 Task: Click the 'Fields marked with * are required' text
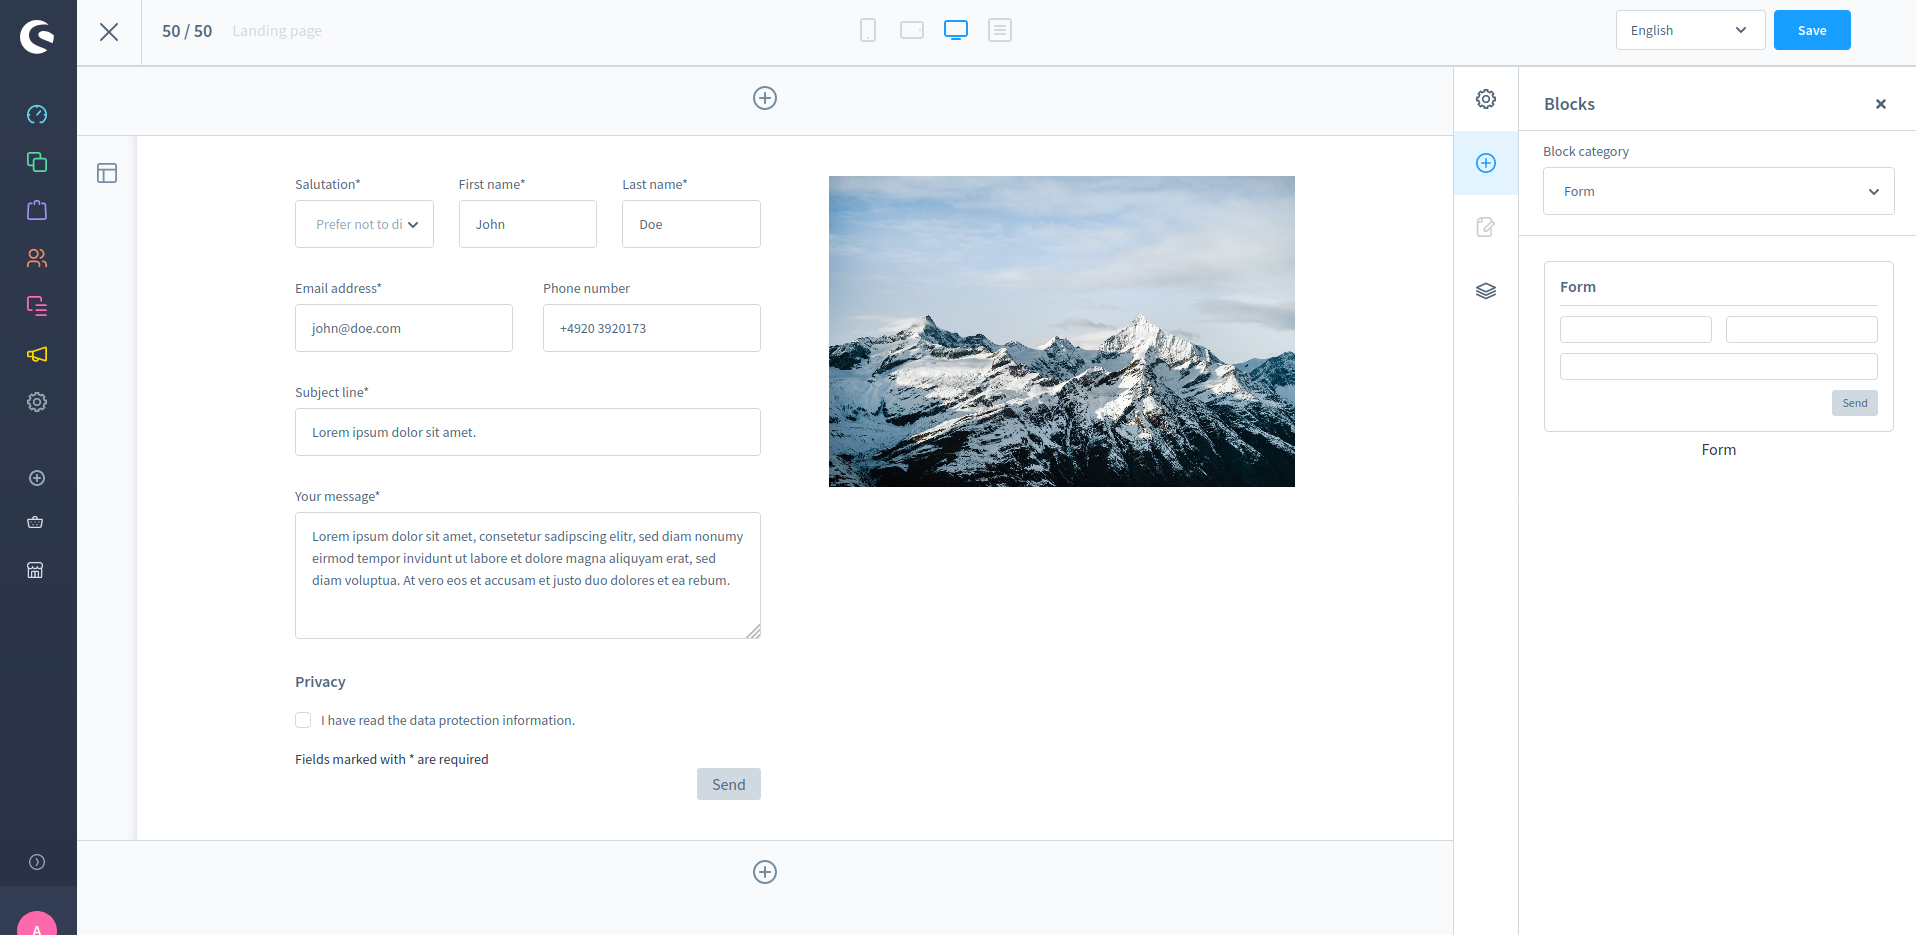392,759
